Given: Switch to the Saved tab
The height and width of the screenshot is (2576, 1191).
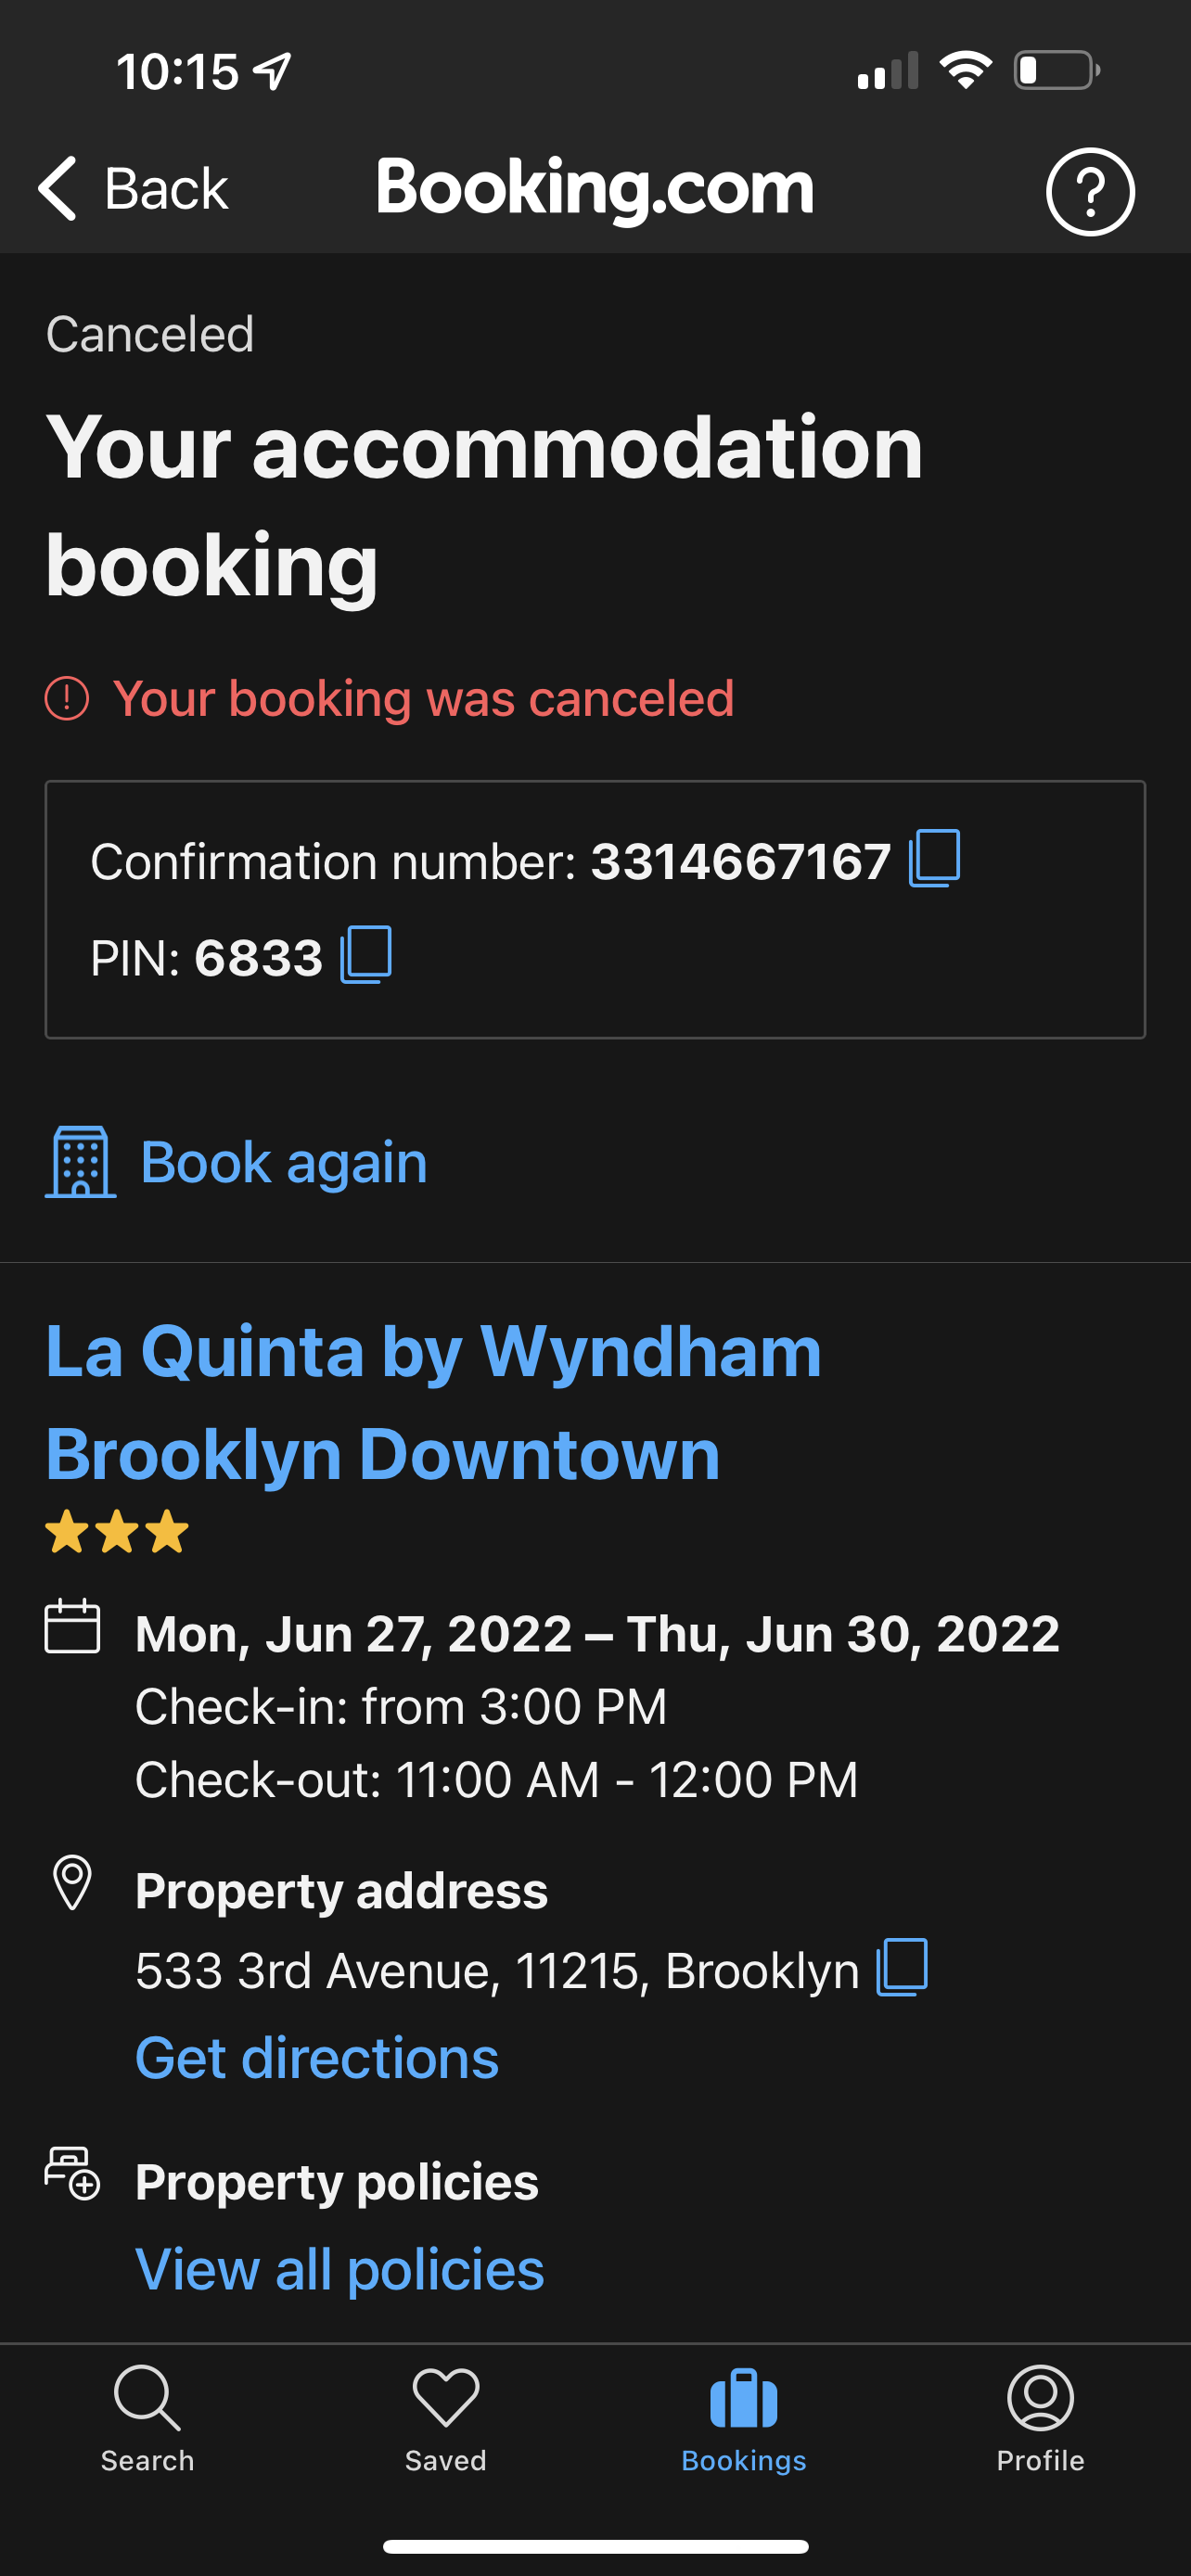Looking at the screenshot, I should [x=445, y=2416].
